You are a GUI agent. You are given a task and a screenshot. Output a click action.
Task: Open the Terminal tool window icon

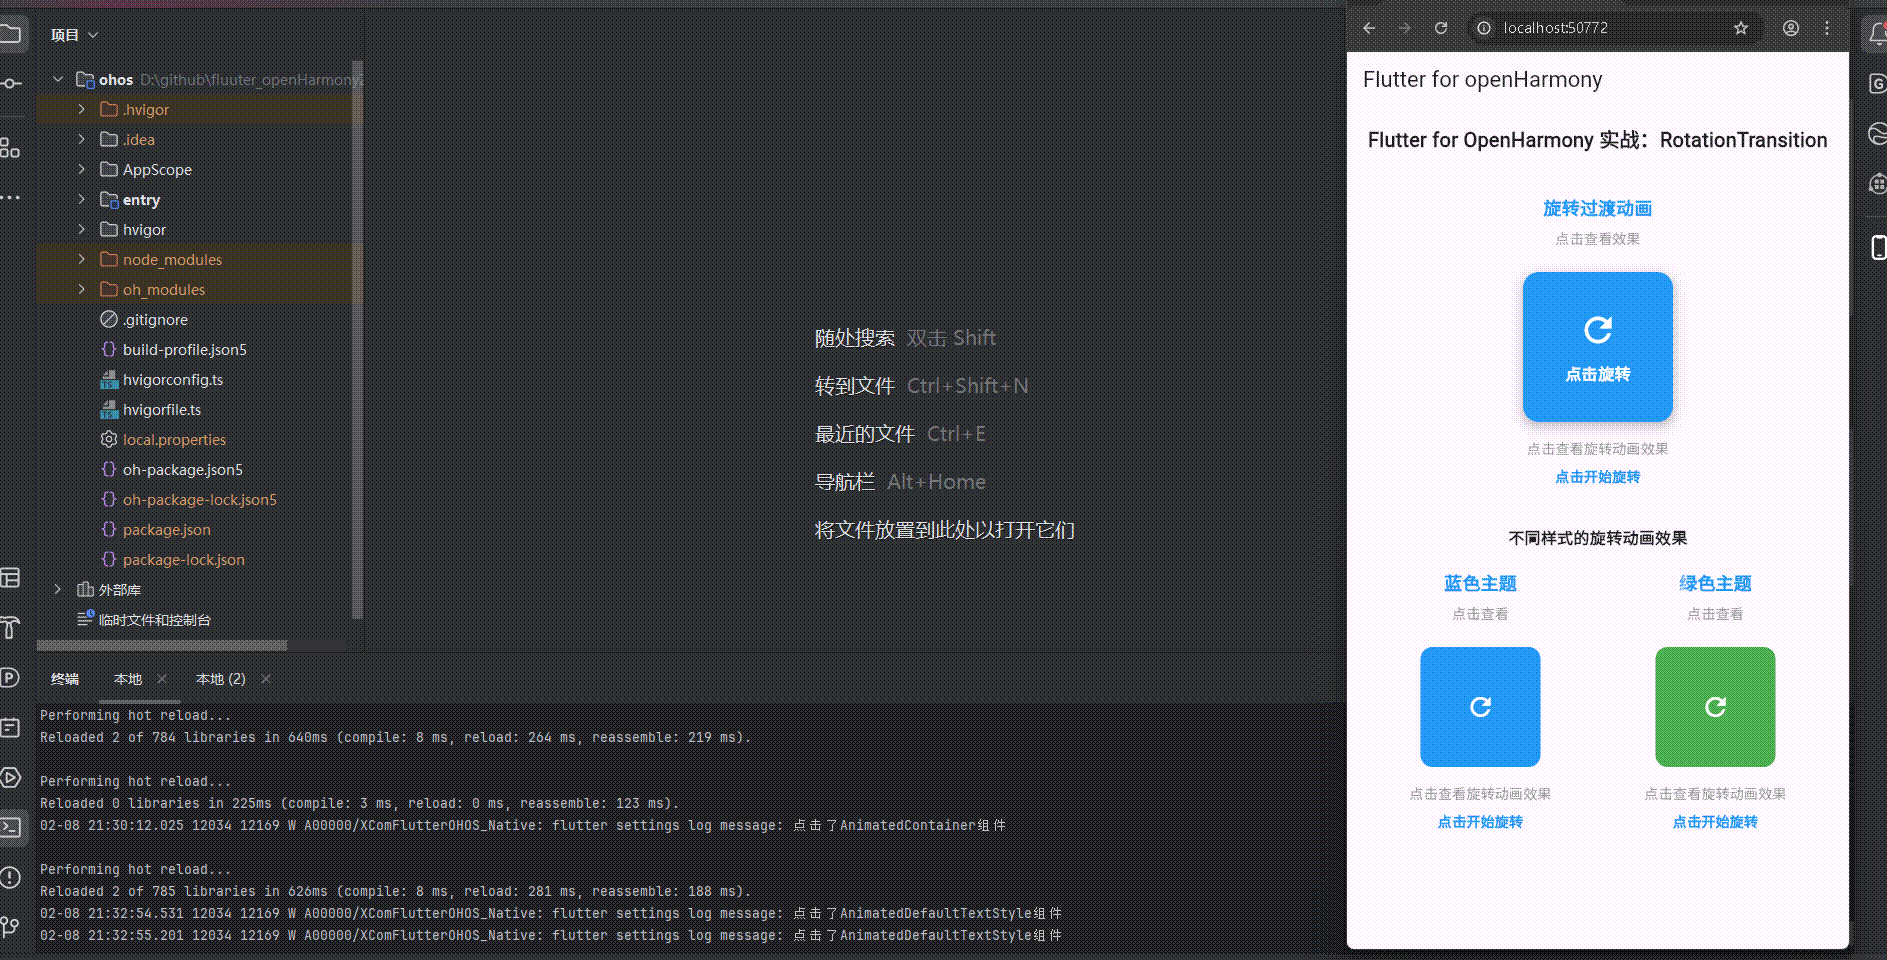11,827
